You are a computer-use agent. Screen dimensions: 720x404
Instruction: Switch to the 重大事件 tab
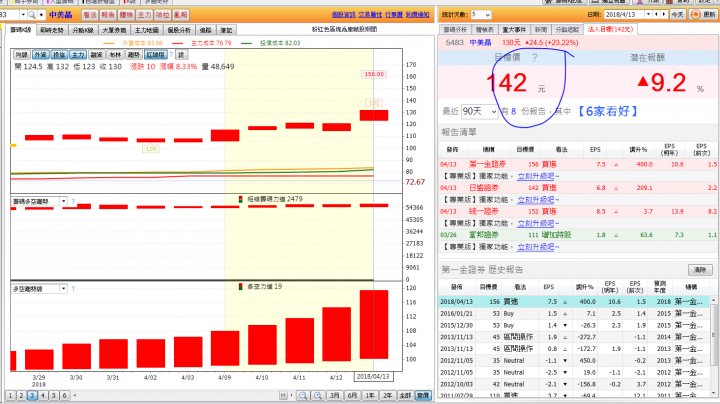[514, 29]
